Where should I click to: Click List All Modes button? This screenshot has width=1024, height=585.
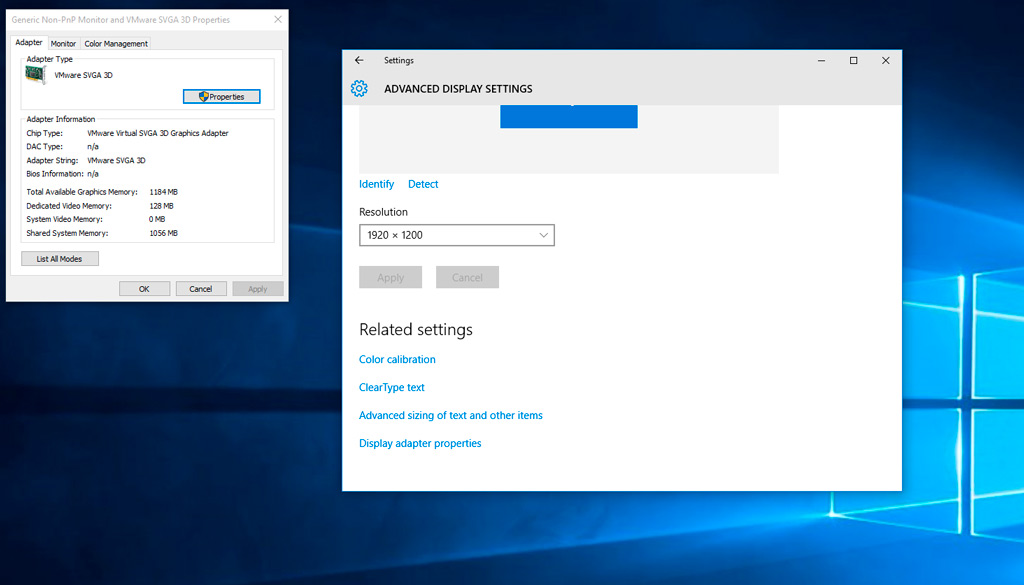[x=59, y=259]
